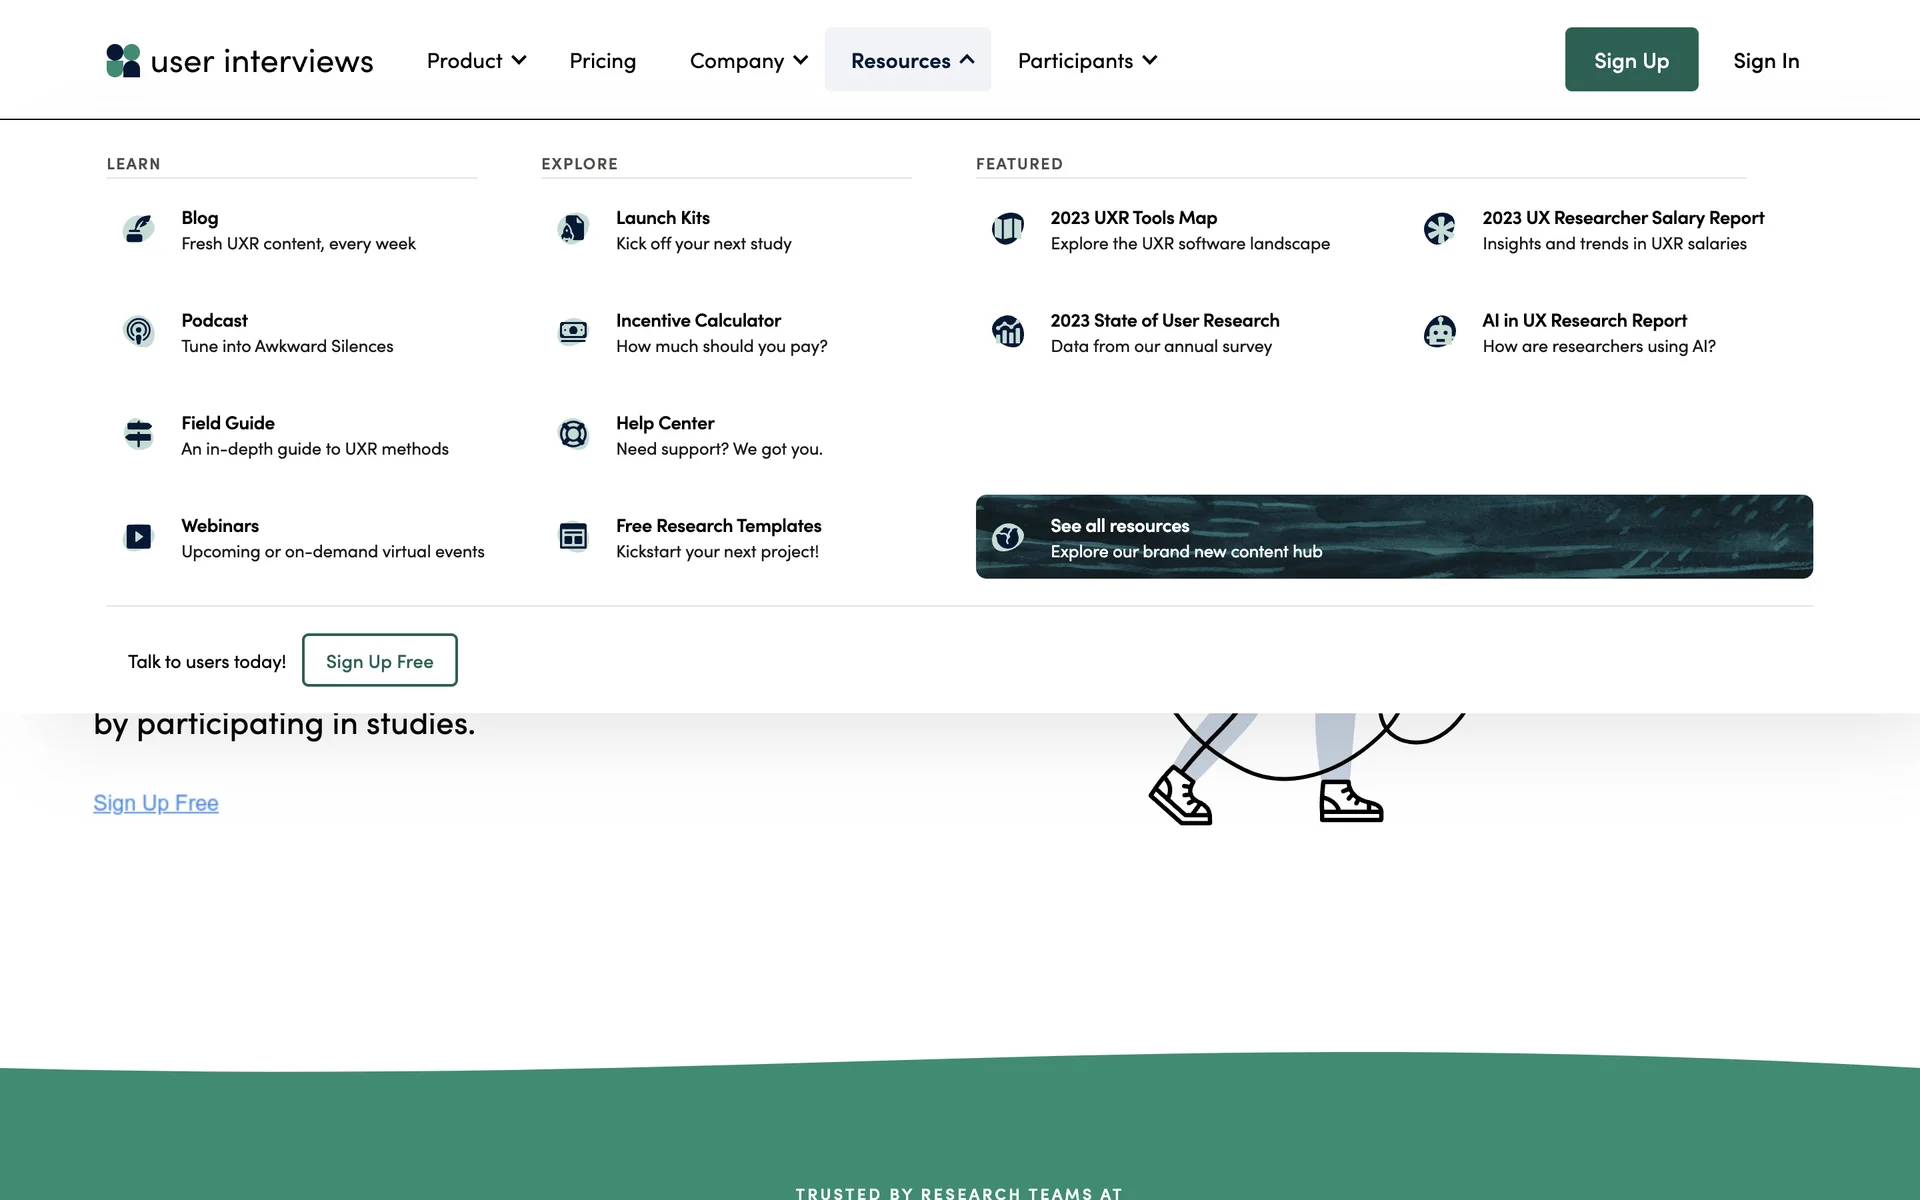Expand the Company dropdown menu
Screen dimensions: 1920x1200
748,61
